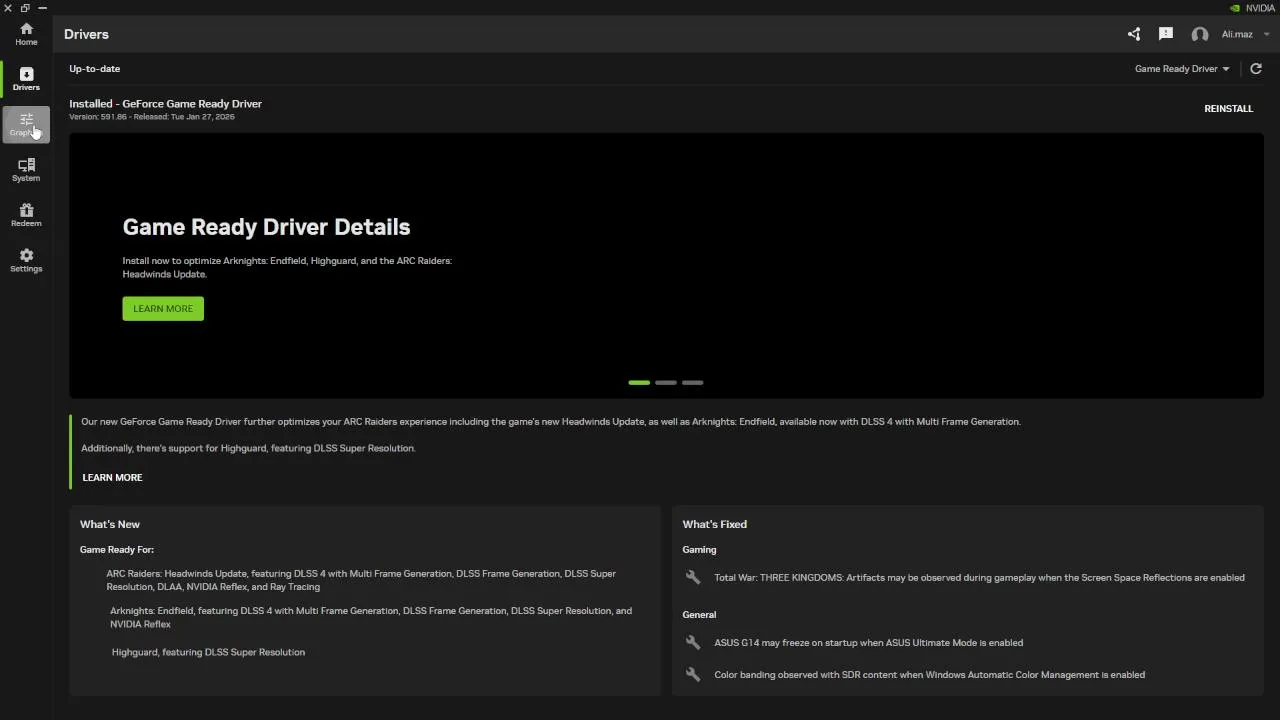Click the What's Fixed heading

click(714, 524)
